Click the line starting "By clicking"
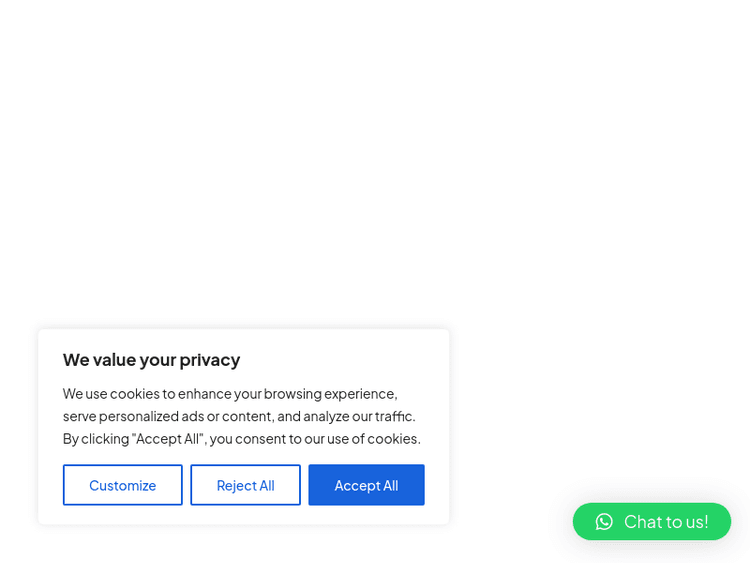 click(x=241, y=438)
